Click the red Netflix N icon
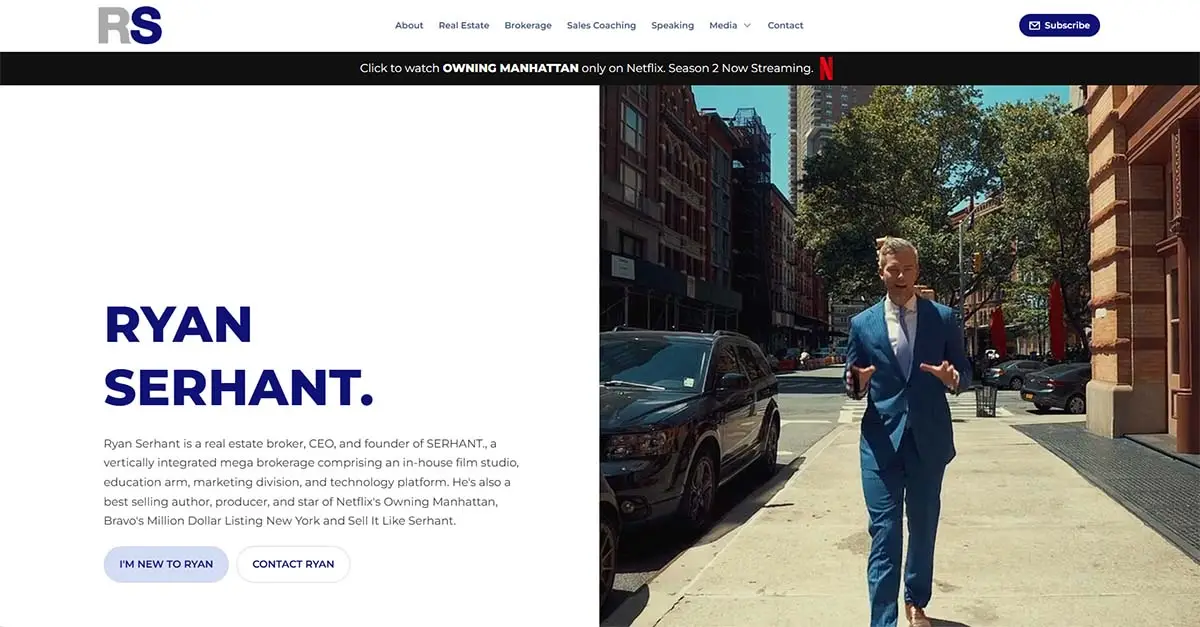Screen dimensions: 1200x627 tap(826, 68)
